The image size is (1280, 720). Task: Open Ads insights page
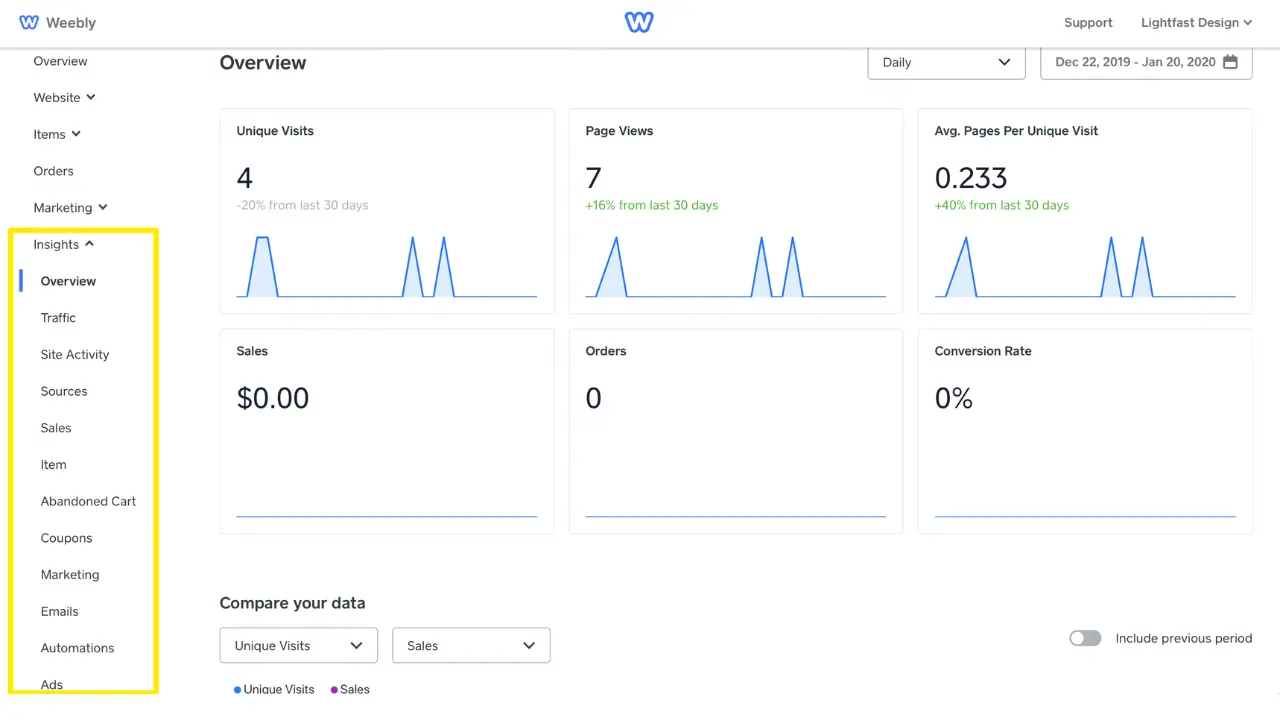click(52, 685)
